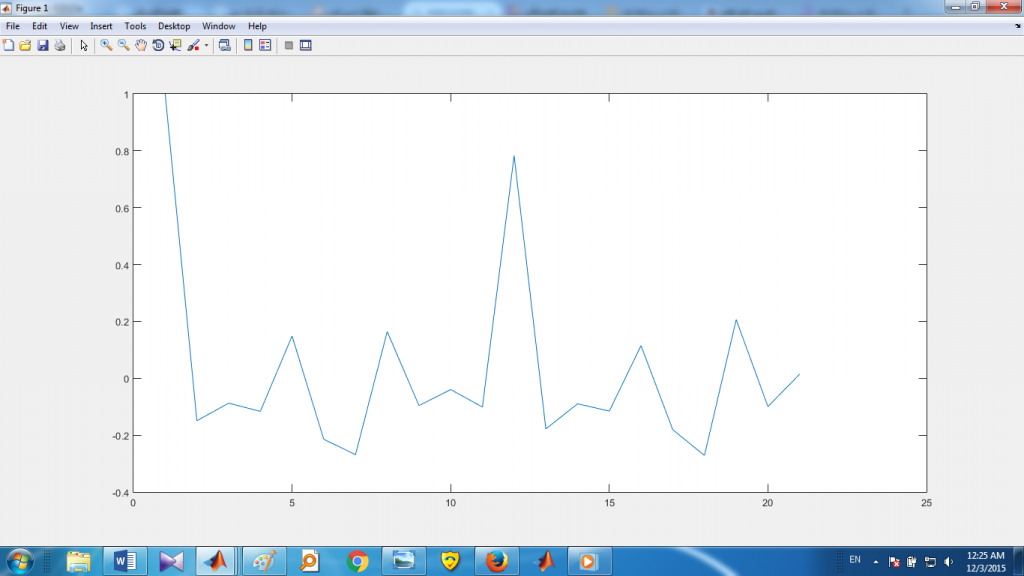Click the dock figure arrow in the menu bar
The width and height of the screenshot is (1024, 576).
[1017, 26]
